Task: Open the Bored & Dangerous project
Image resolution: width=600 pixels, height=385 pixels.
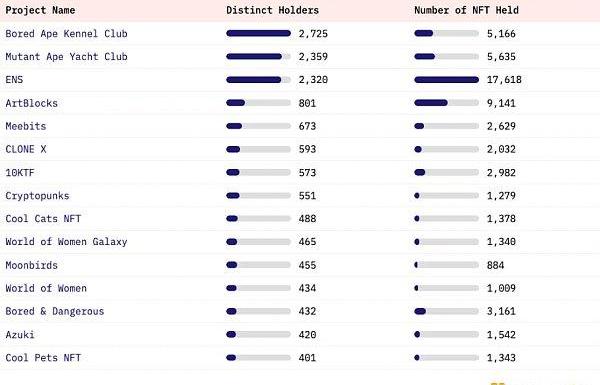Action: click(55, 311)
